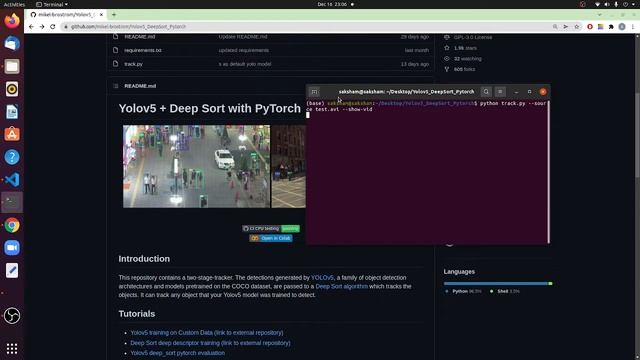The width and height of the screenshot is (640, 360).
Task: Open the Files manager in the dock
Action: (x=12, y=66)
